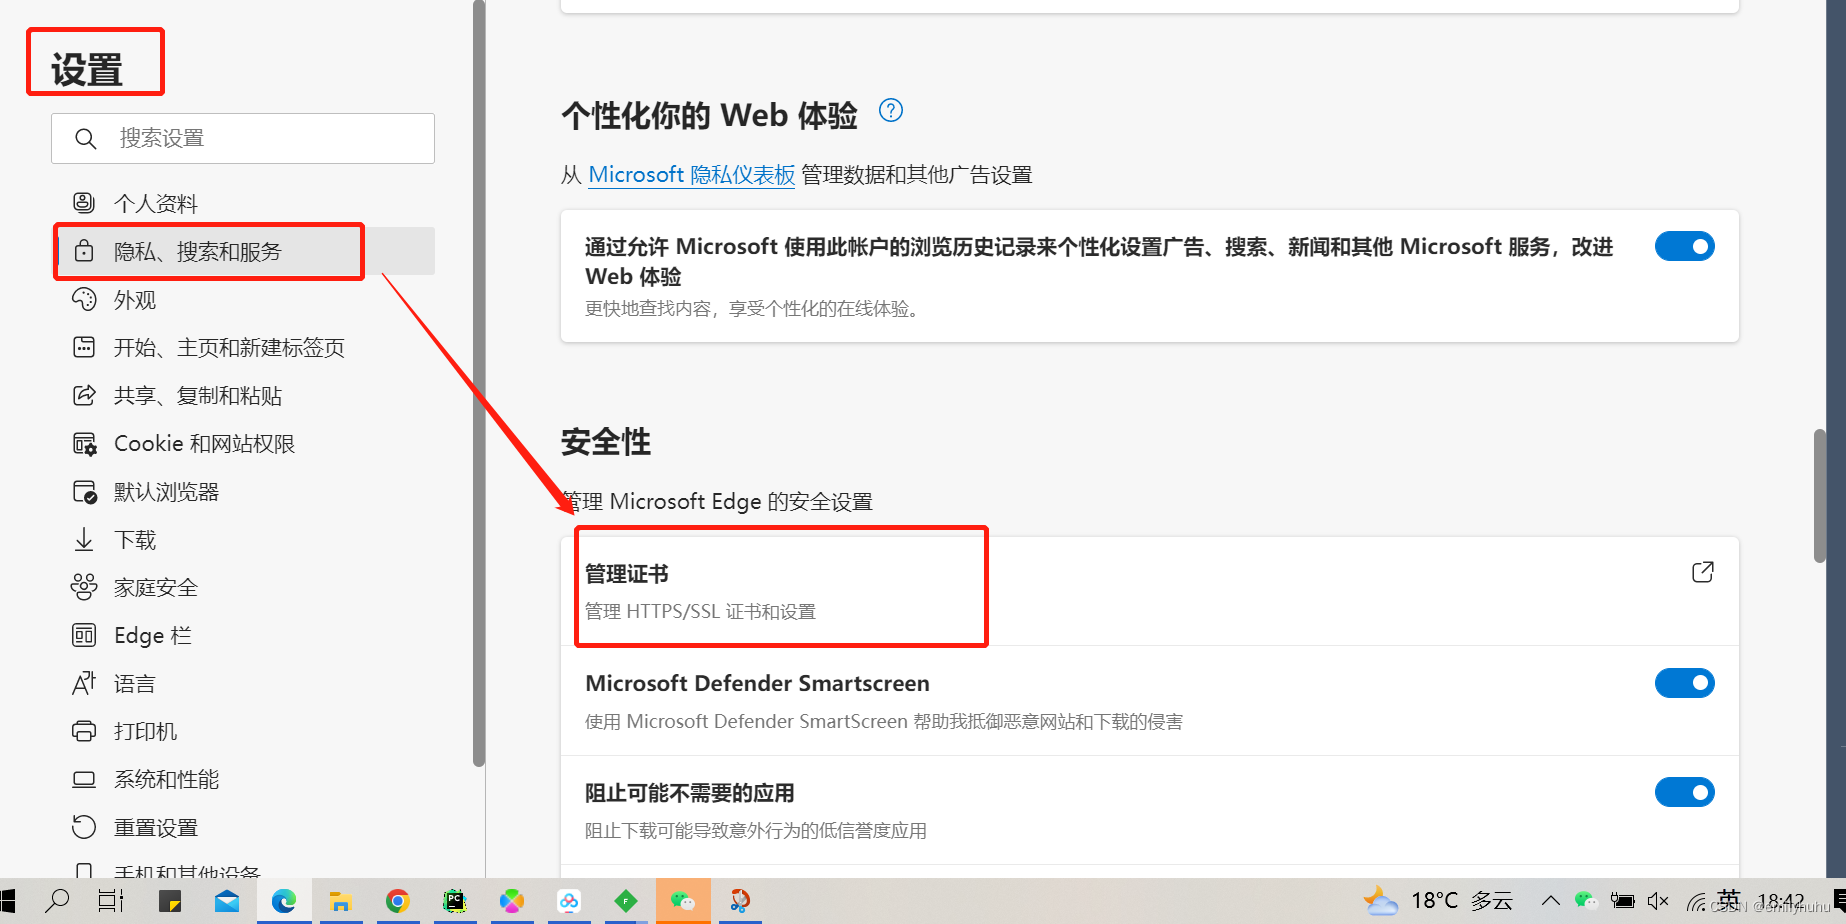This screenshot has width=1846, height=924.
Task: Show hidden system tray icons
Action: (x=1551, y=901)
